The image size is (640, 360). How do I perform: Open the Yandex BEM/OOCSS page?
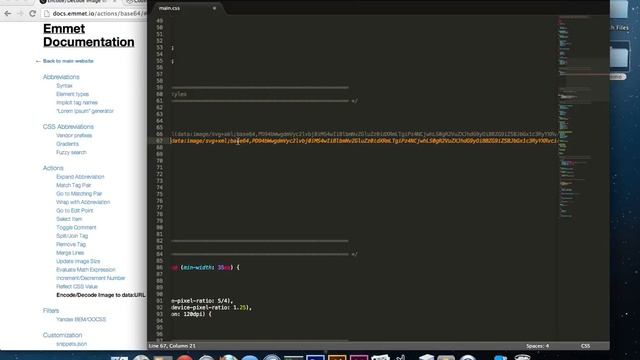tap(81, 320)
